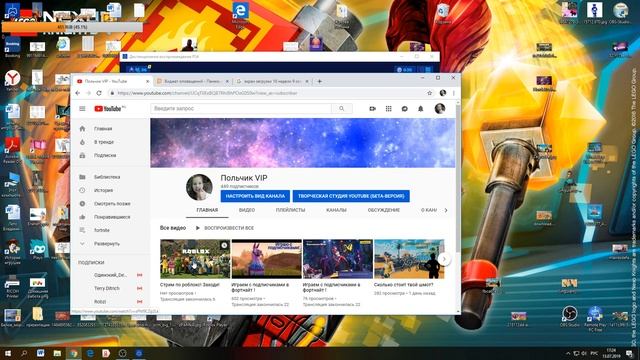Switch to the ВИДЕО channel tab
The width and height of the screenshot is (640, 360).
pyautogui.click(x=247, y=210)
